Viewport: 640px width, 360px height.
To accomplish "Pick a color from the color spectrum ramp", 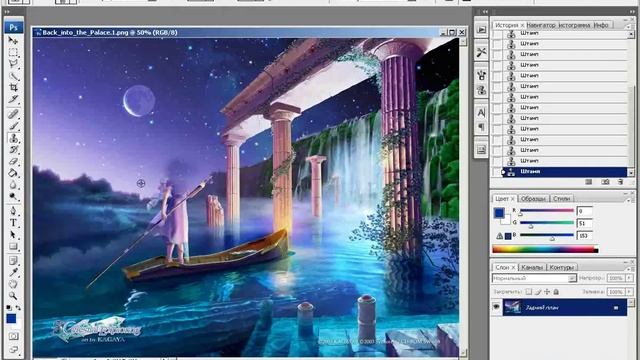I will (545, 250).
